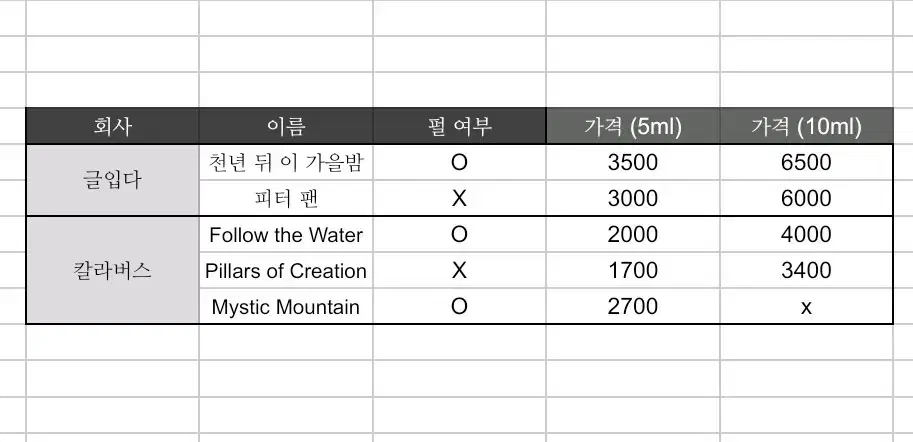Select the 3400 price cell
Image resolution: width=913 pixels, height=442 pixels.
806,271
